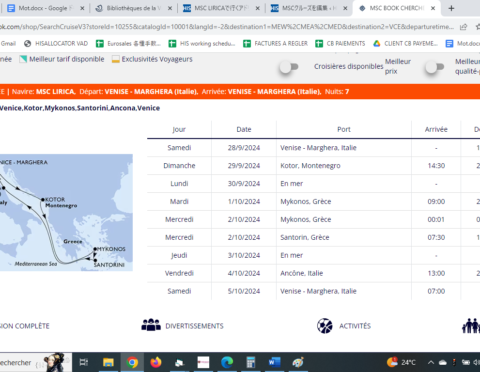Open the Paint palette app in taskbar
Screen dimensions: 480x372
[298, 362]
